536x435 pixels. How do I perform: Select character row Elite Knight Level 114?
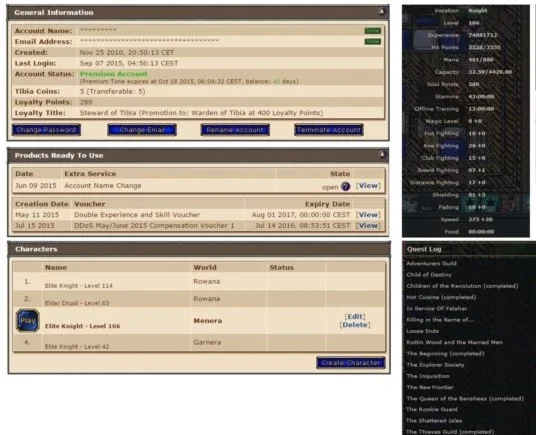click(199, 282)
